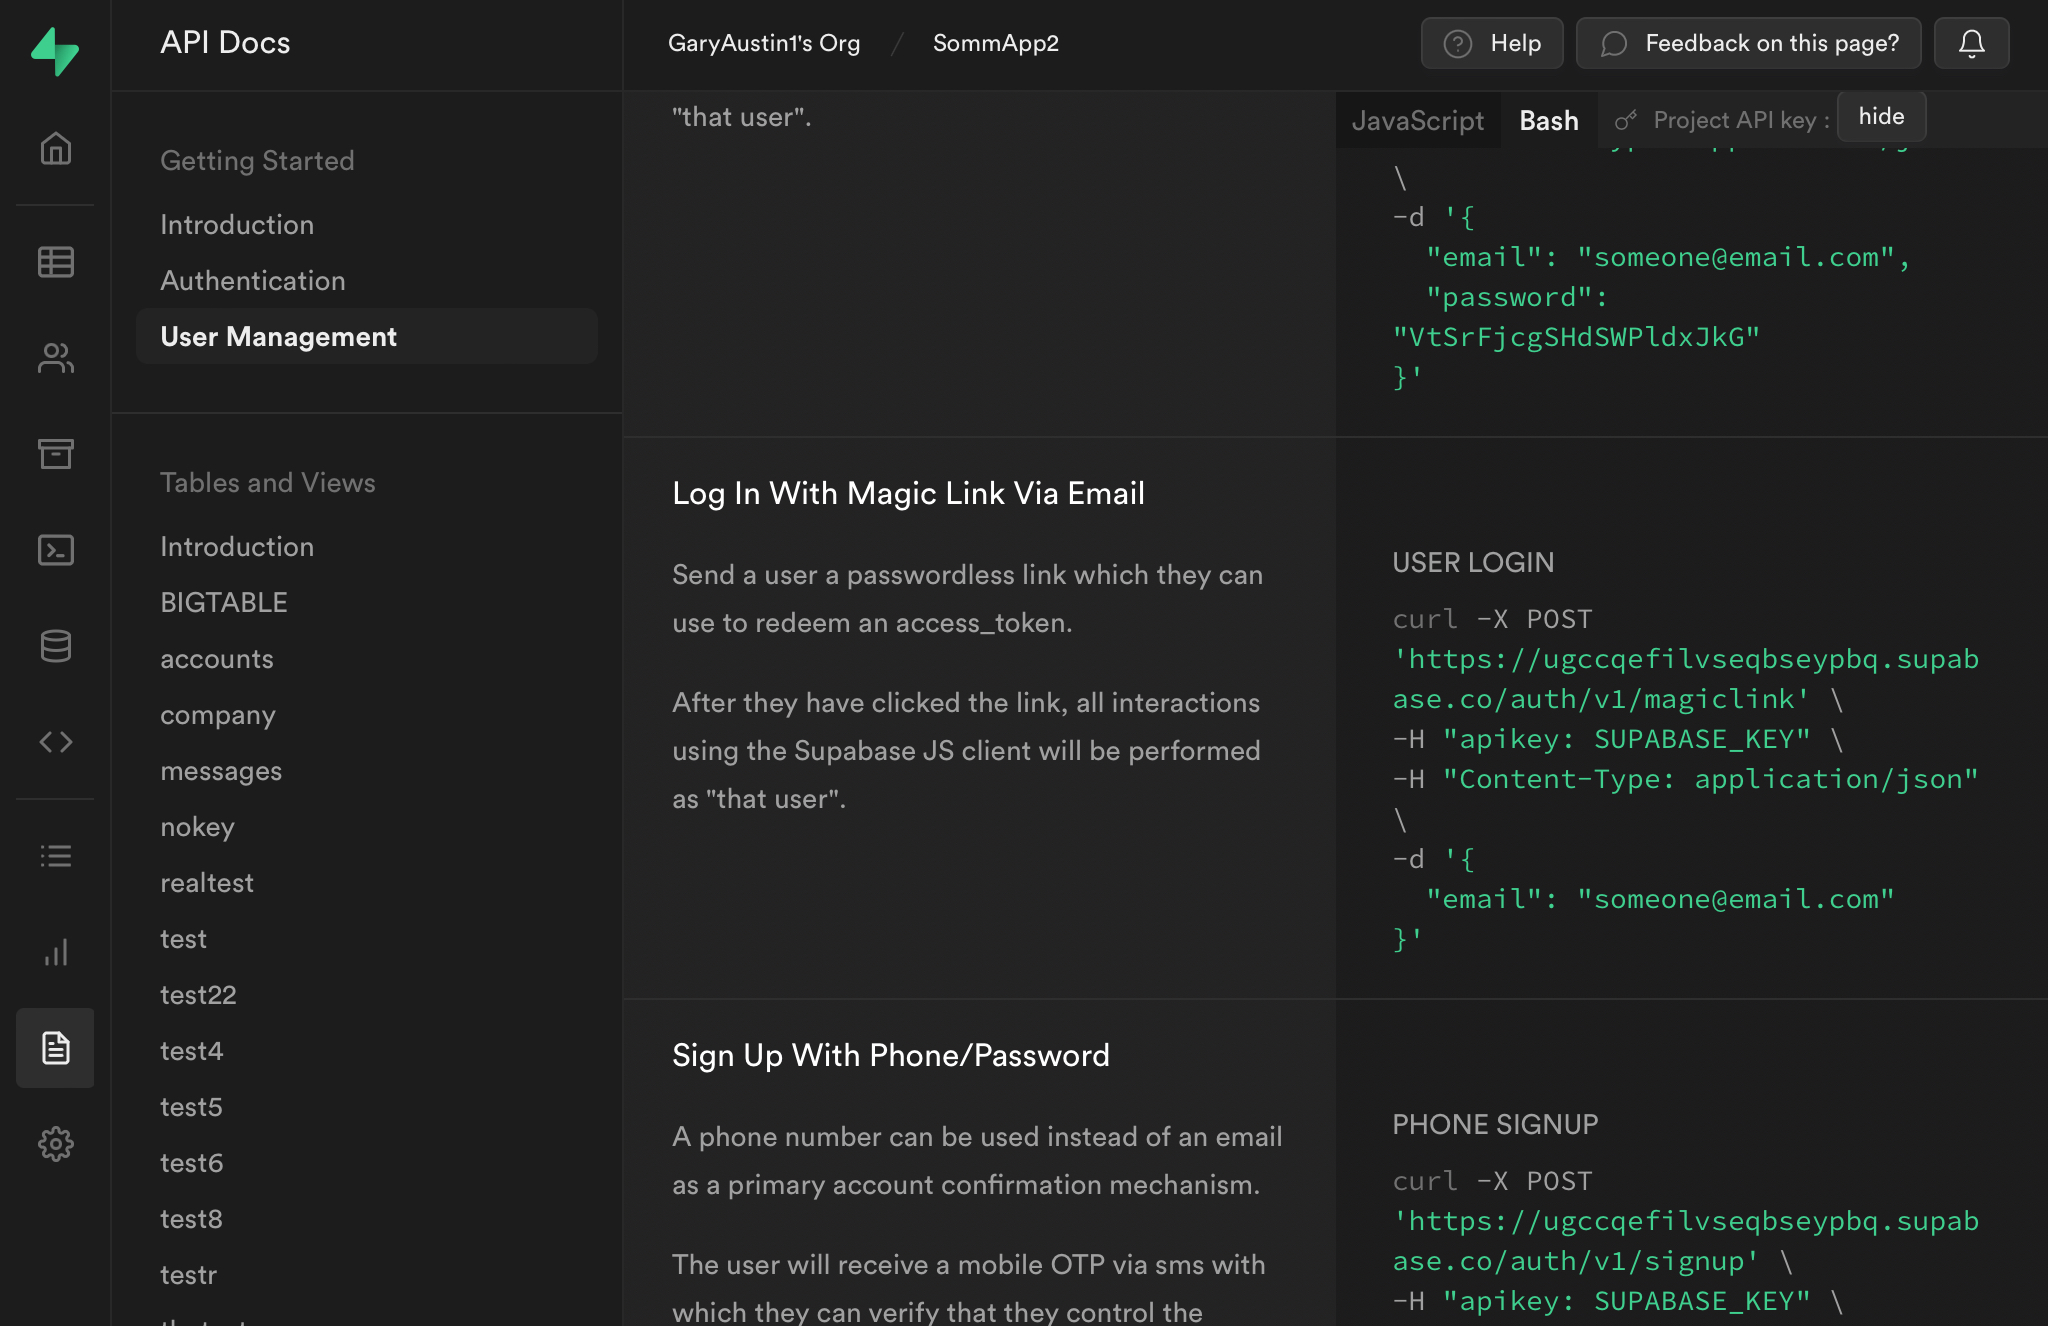Open the test table docs entry
Screen dimensions: 2048x1326
coord(184,938)
